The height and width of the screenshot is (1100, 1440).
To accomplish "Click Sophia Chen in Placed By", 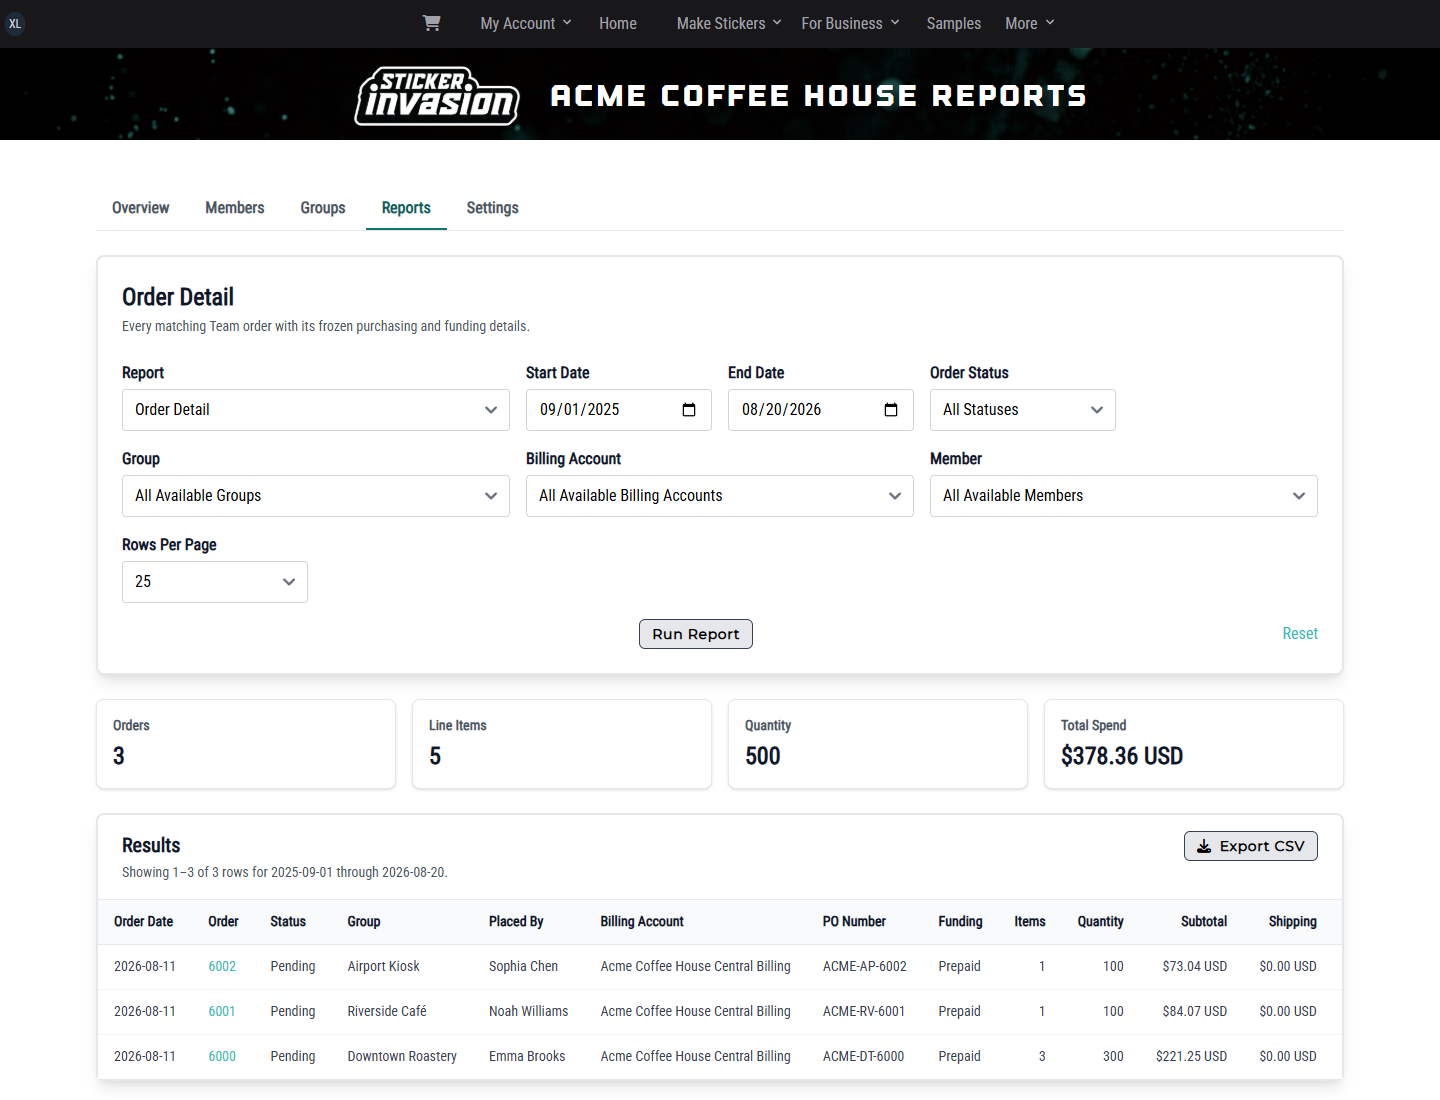I will click(x=523, y=966).
